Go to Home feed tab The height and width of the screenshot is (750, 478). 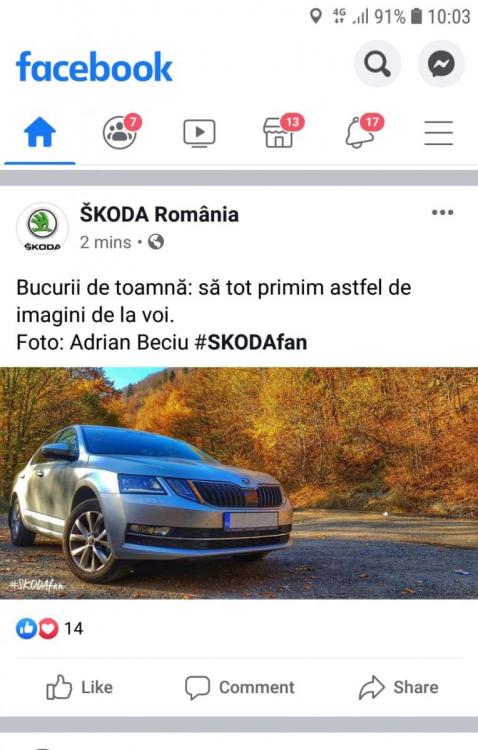(40, 132)
